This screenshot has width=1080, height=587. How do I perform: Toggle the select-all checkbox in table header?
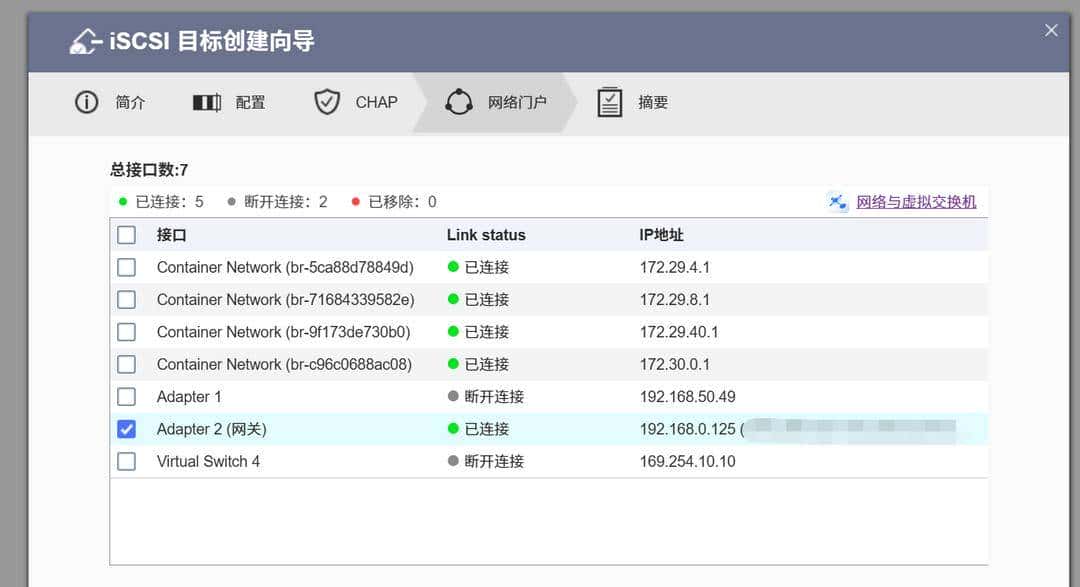click(126, 234)
